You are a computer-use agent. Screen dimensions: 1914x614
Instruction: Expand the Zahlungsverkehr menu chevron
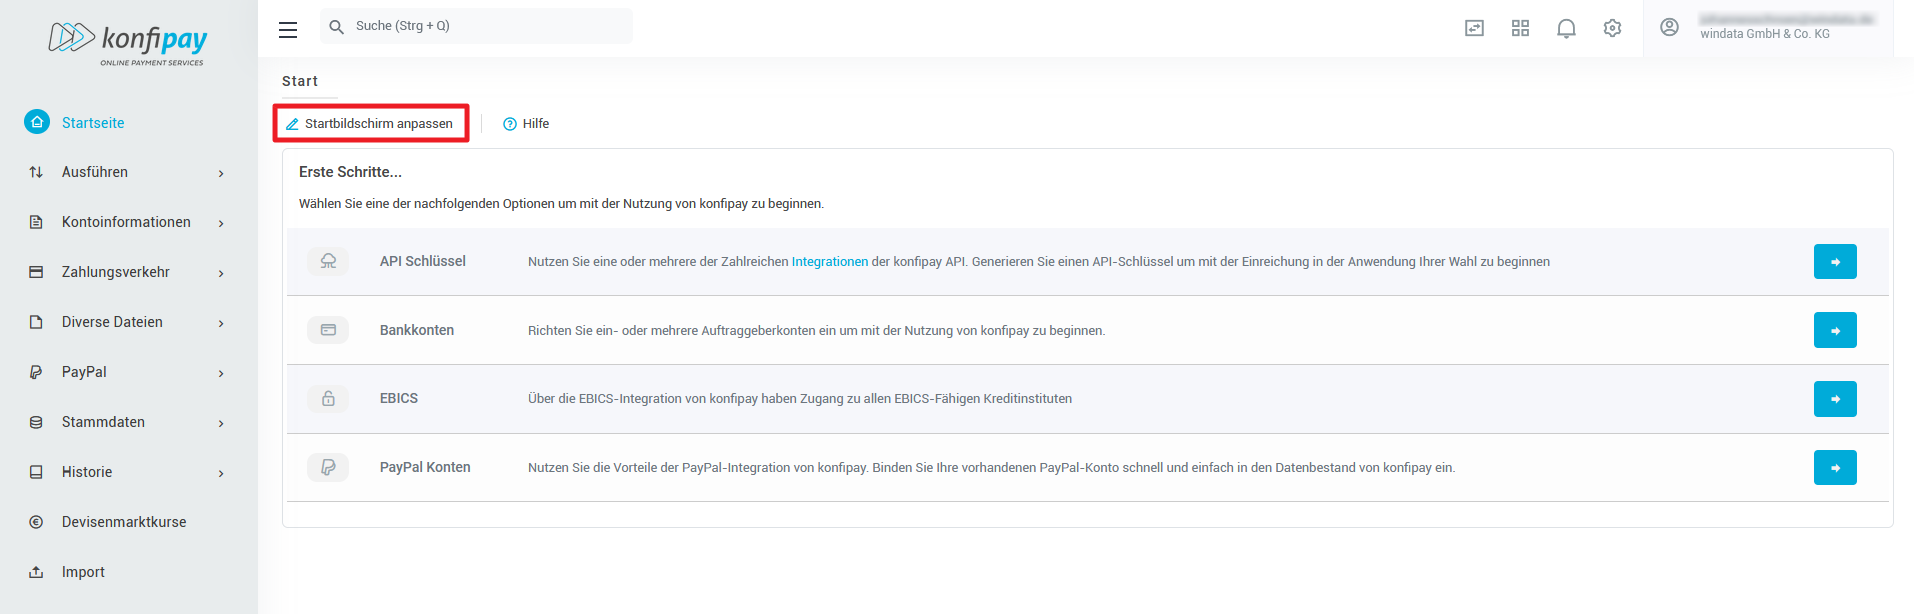point(221,273)
